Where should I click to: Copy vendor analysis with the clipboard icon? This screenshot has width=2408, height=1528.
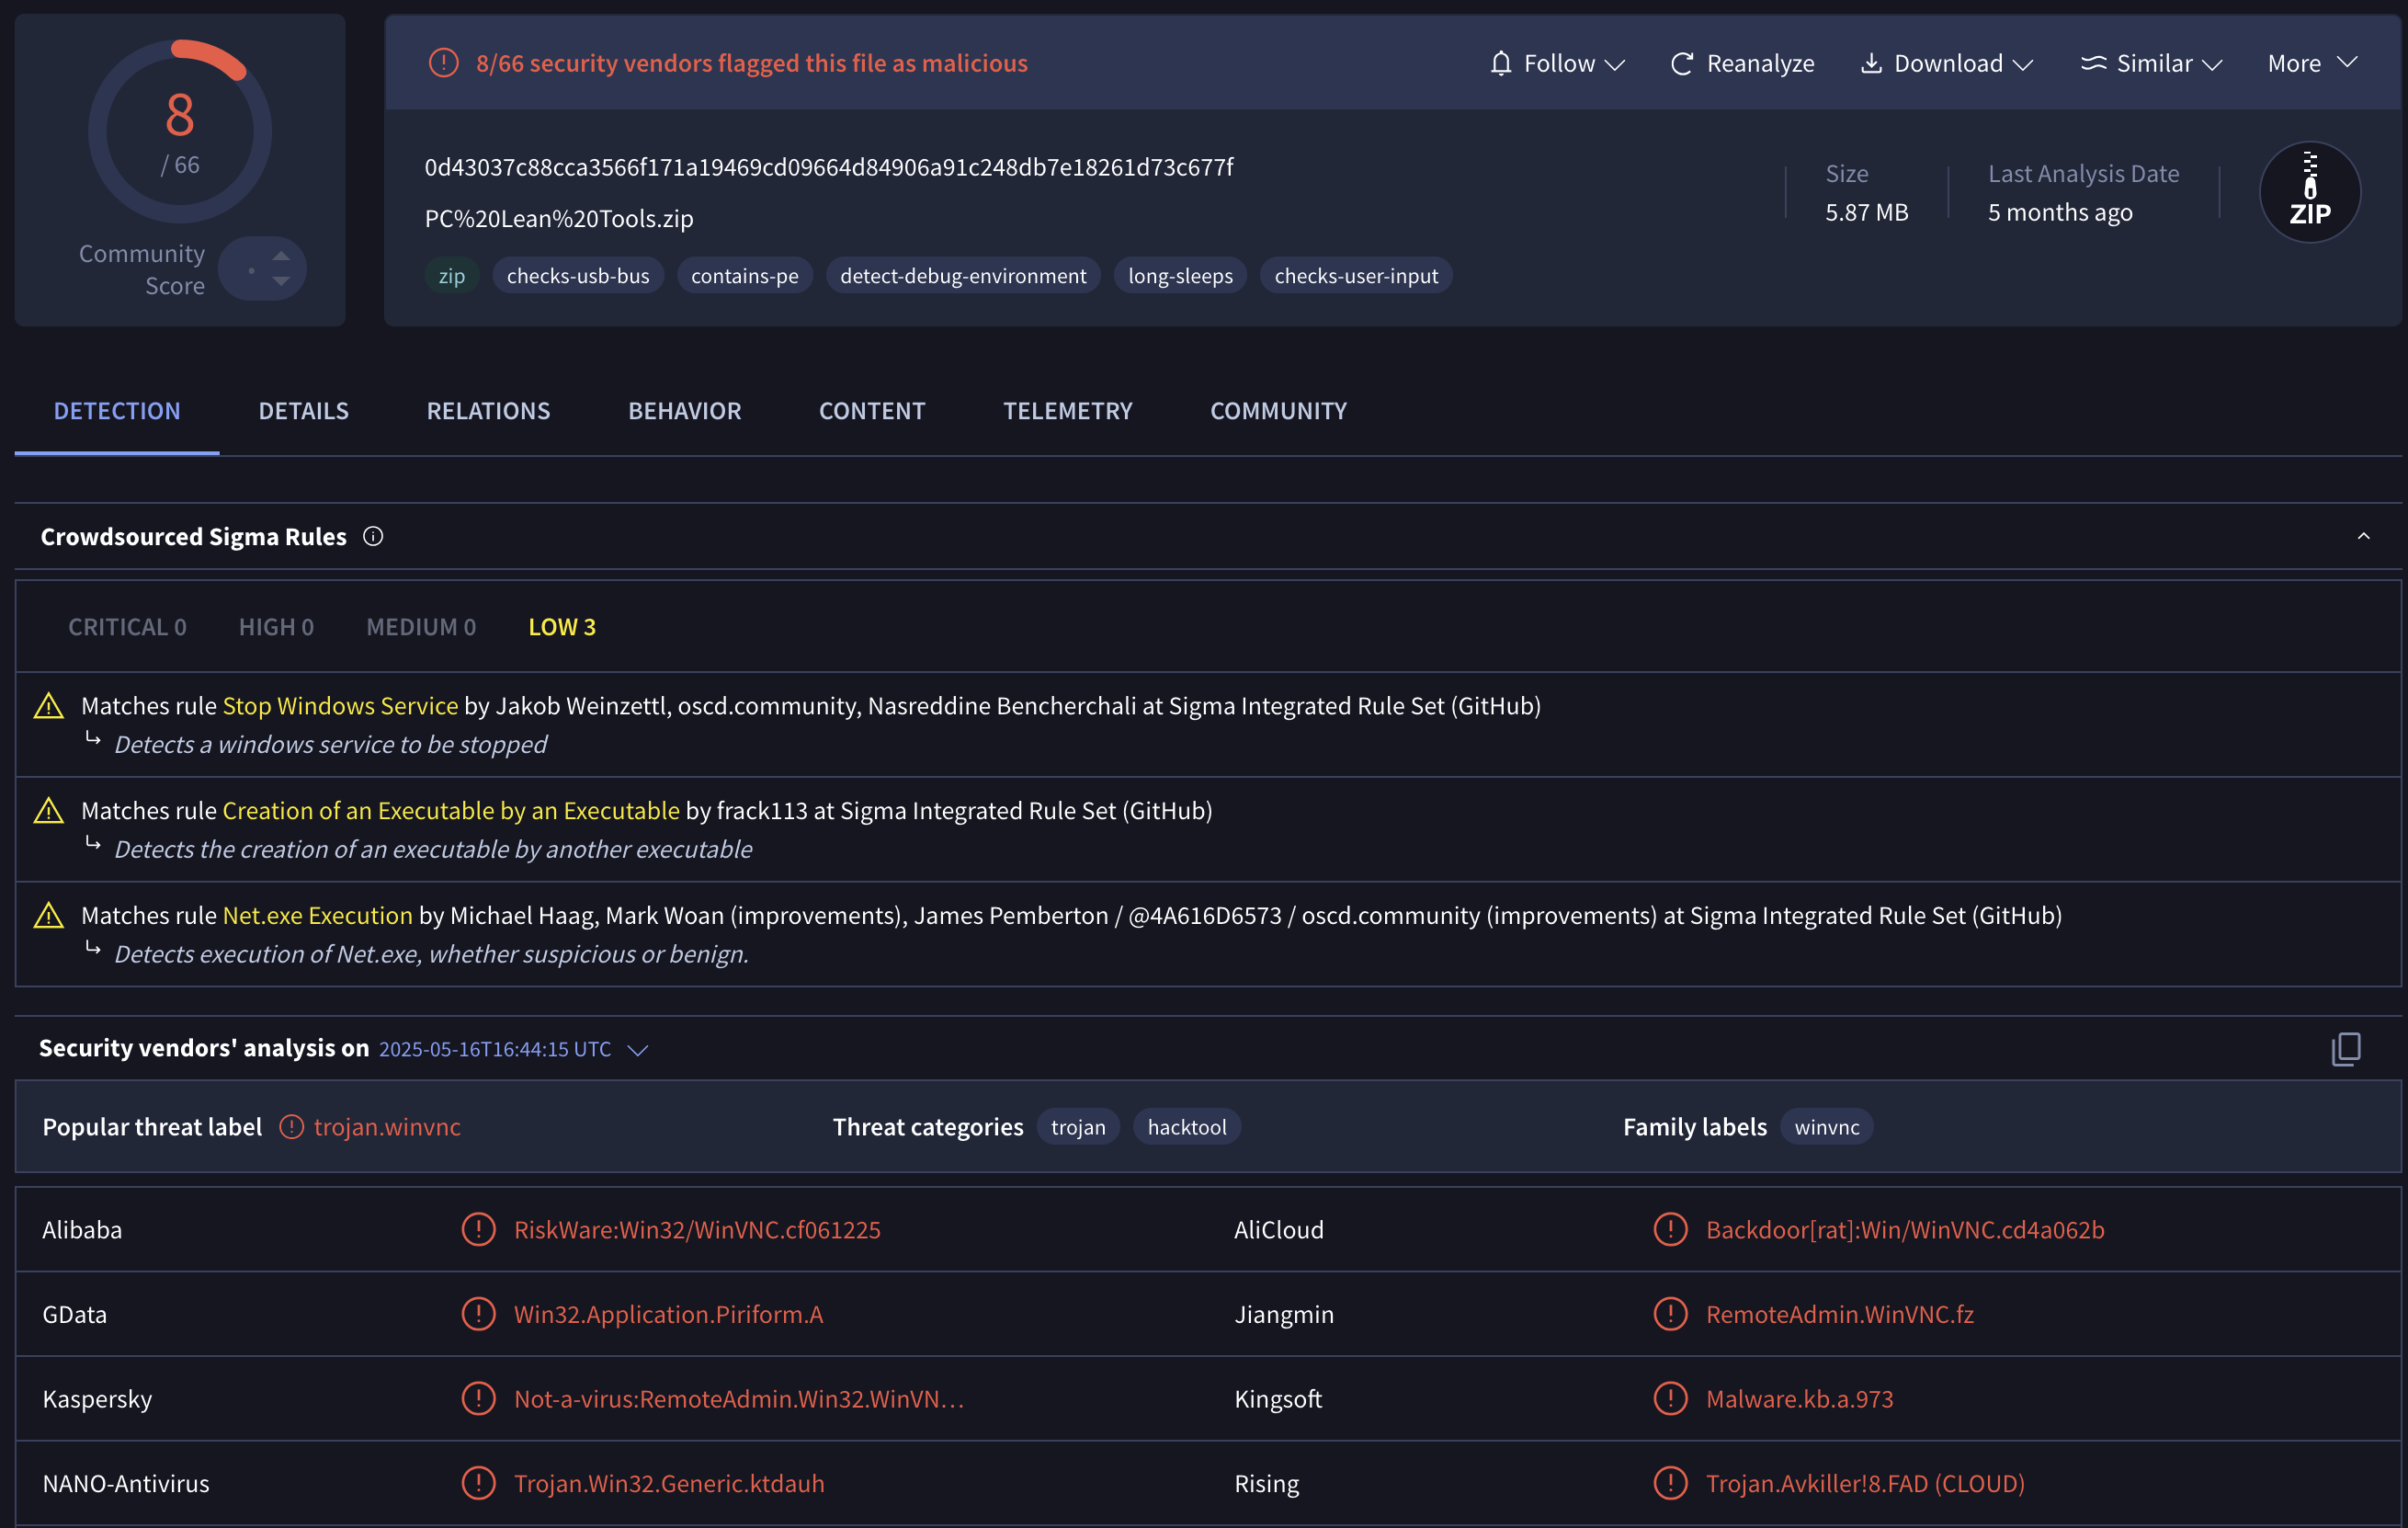click(2346, 1049)
